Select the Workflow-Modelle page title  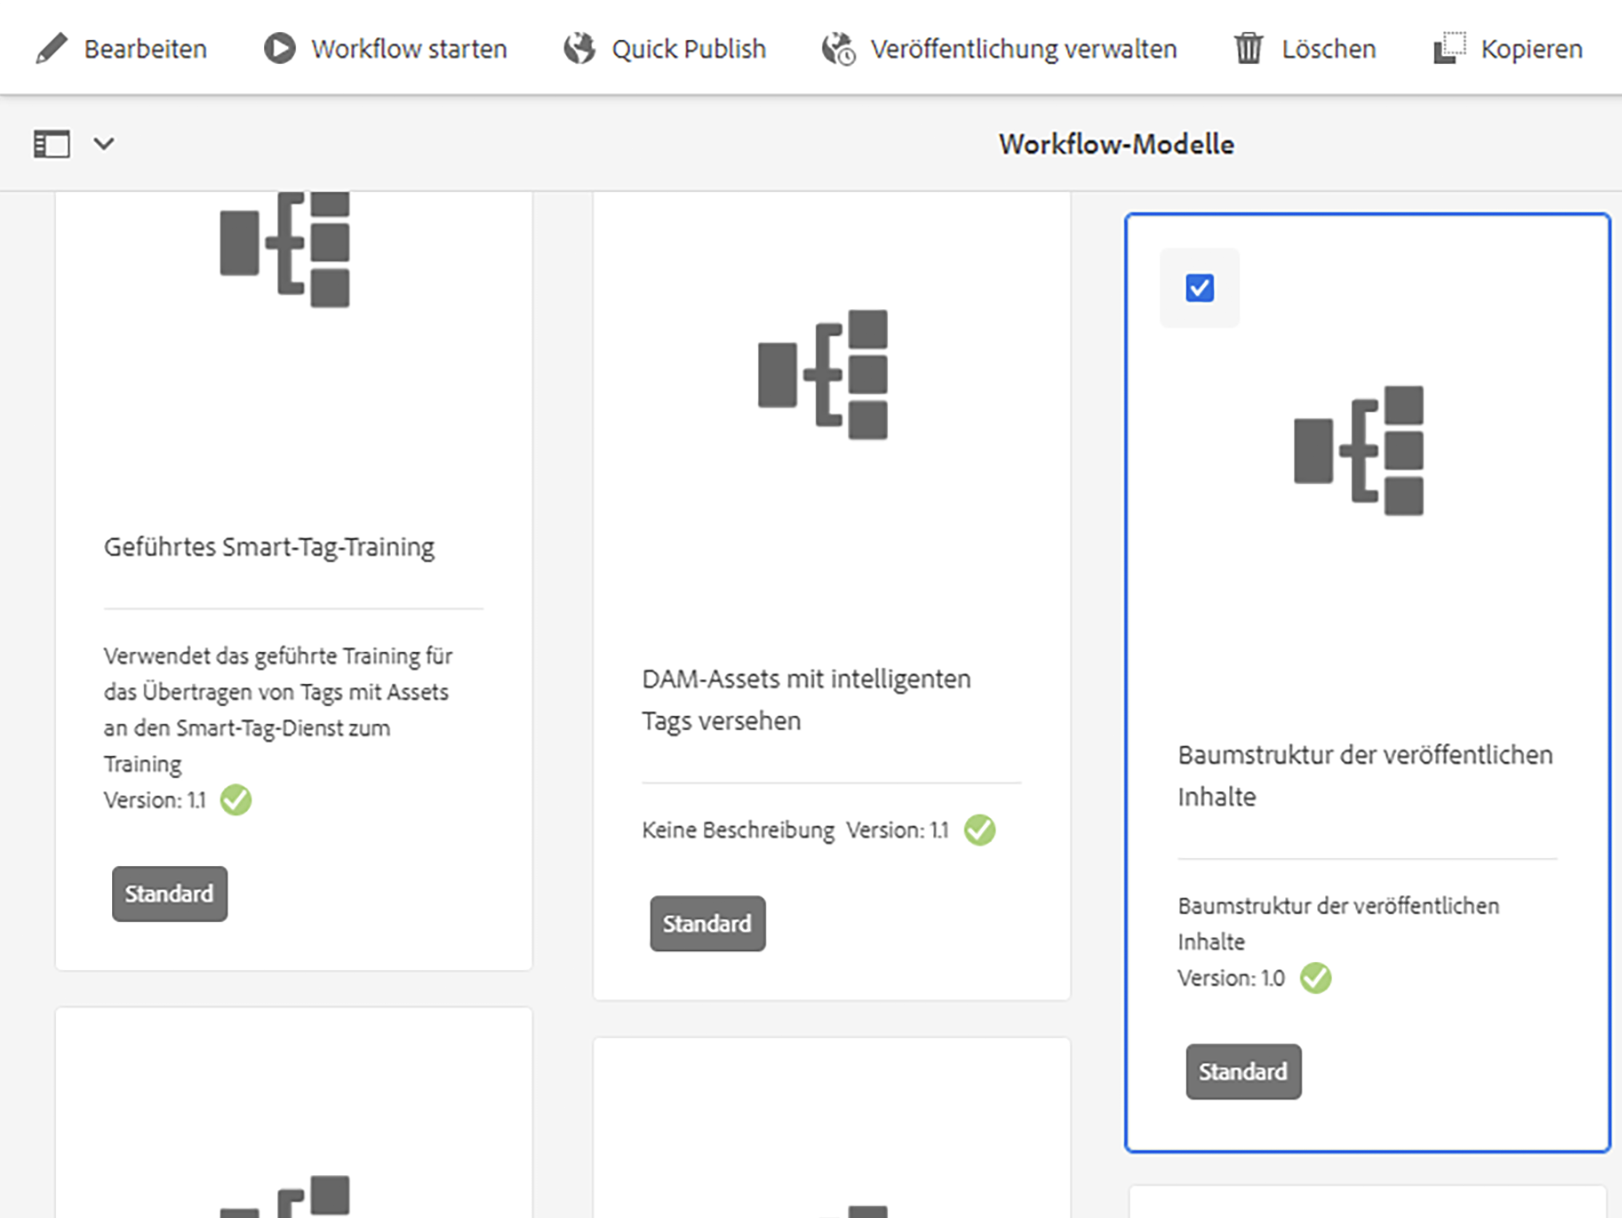pos(1116,144)
